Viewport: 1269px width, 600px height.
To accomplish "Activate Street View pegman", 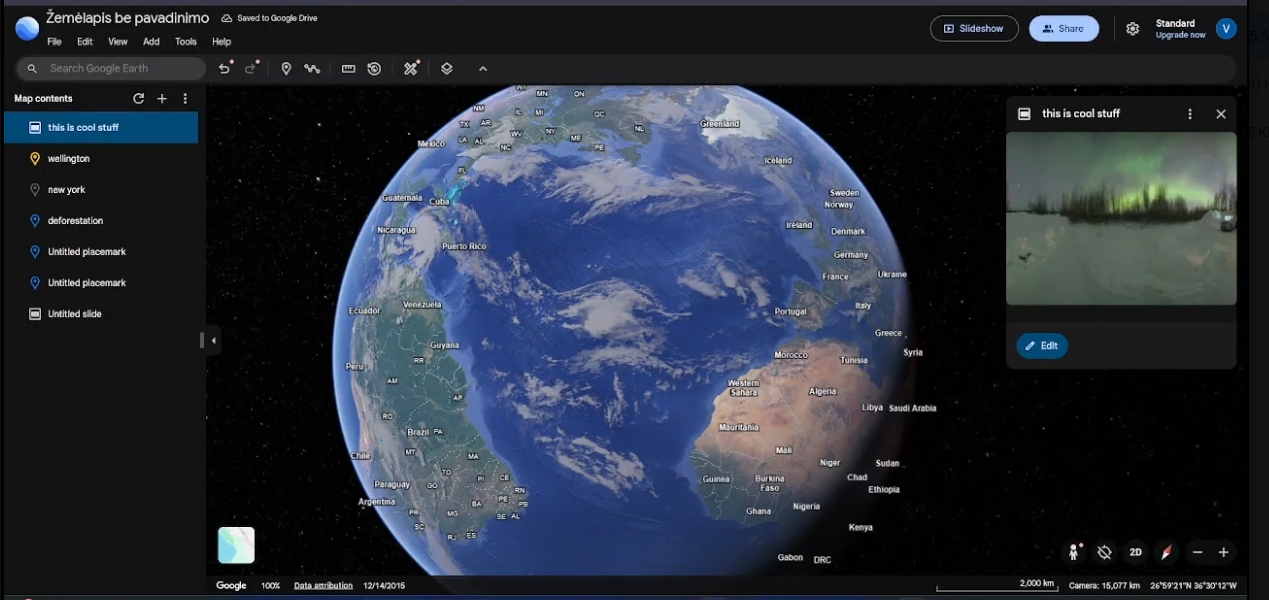I will tap(1074, 552).
